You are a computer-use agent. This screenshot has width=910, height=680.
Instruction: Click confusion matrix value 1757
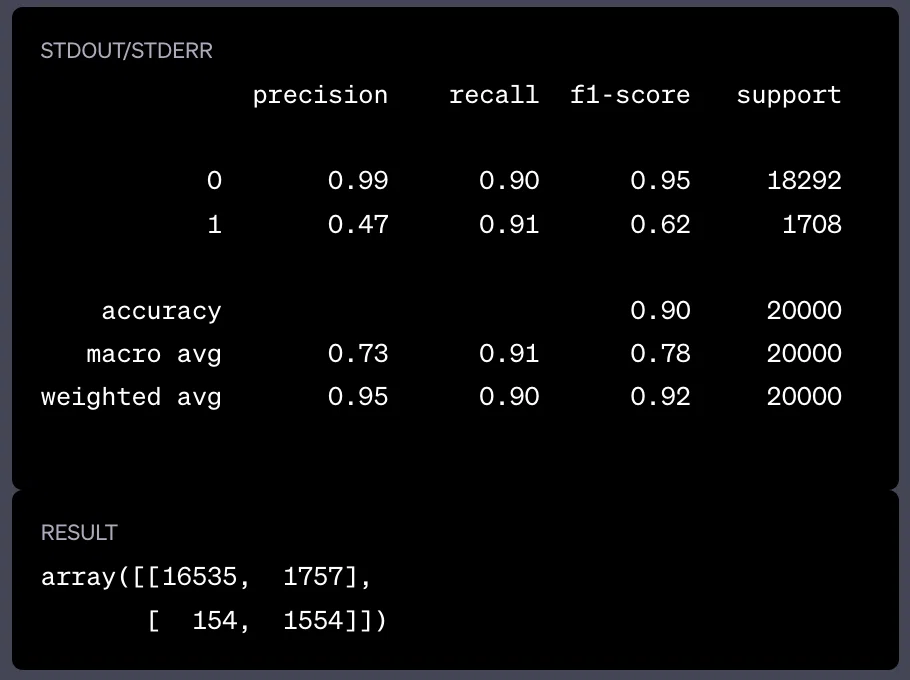(313, 577)
